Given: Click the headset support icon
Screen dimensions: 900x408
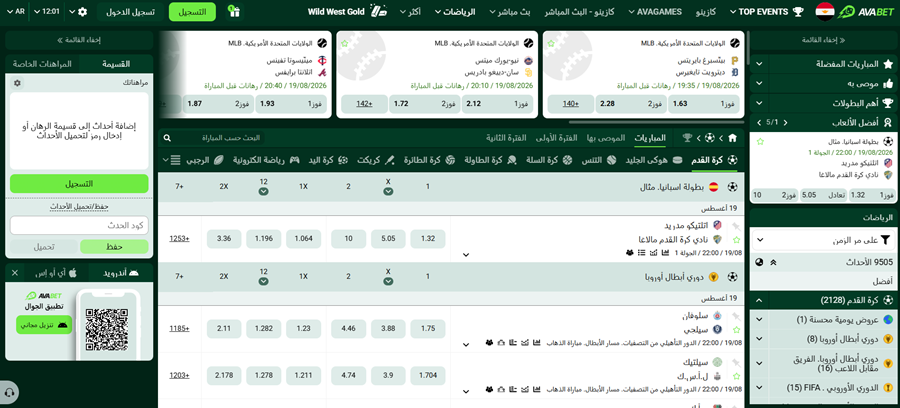Looking at the screenshot, I should coord(9,393).
